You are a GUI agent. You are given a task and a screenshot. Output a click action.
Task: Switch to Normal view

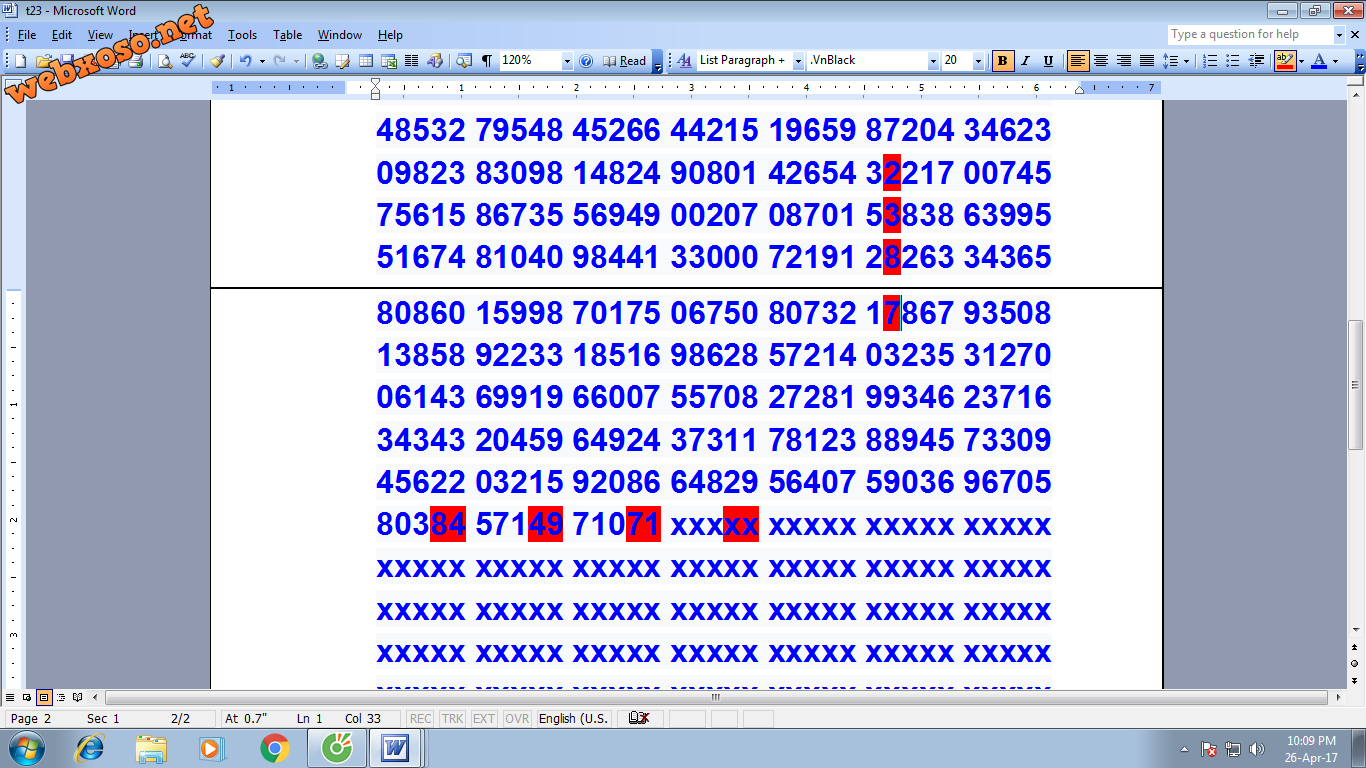(10, 697)
